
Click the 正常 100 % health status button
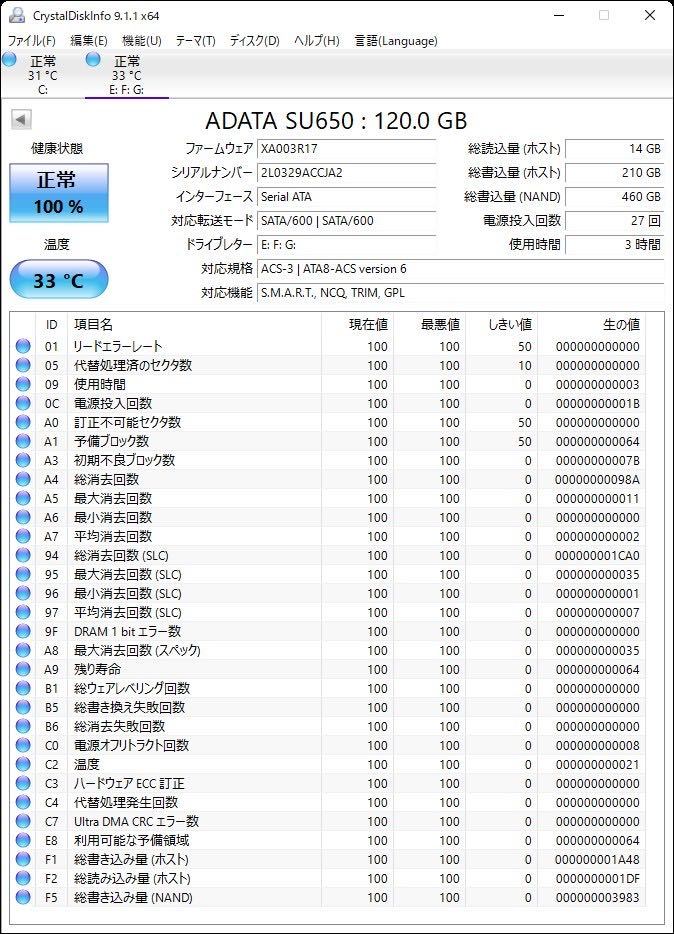pos(59,193)
